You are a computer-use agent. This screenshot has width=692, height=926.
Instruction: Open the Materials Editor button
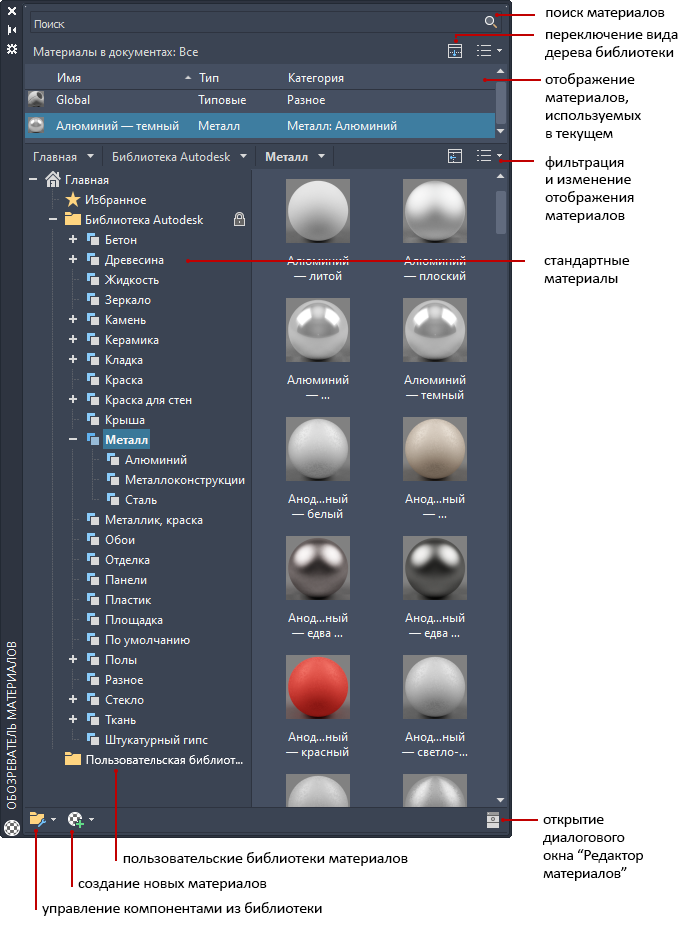click(493, 820)
